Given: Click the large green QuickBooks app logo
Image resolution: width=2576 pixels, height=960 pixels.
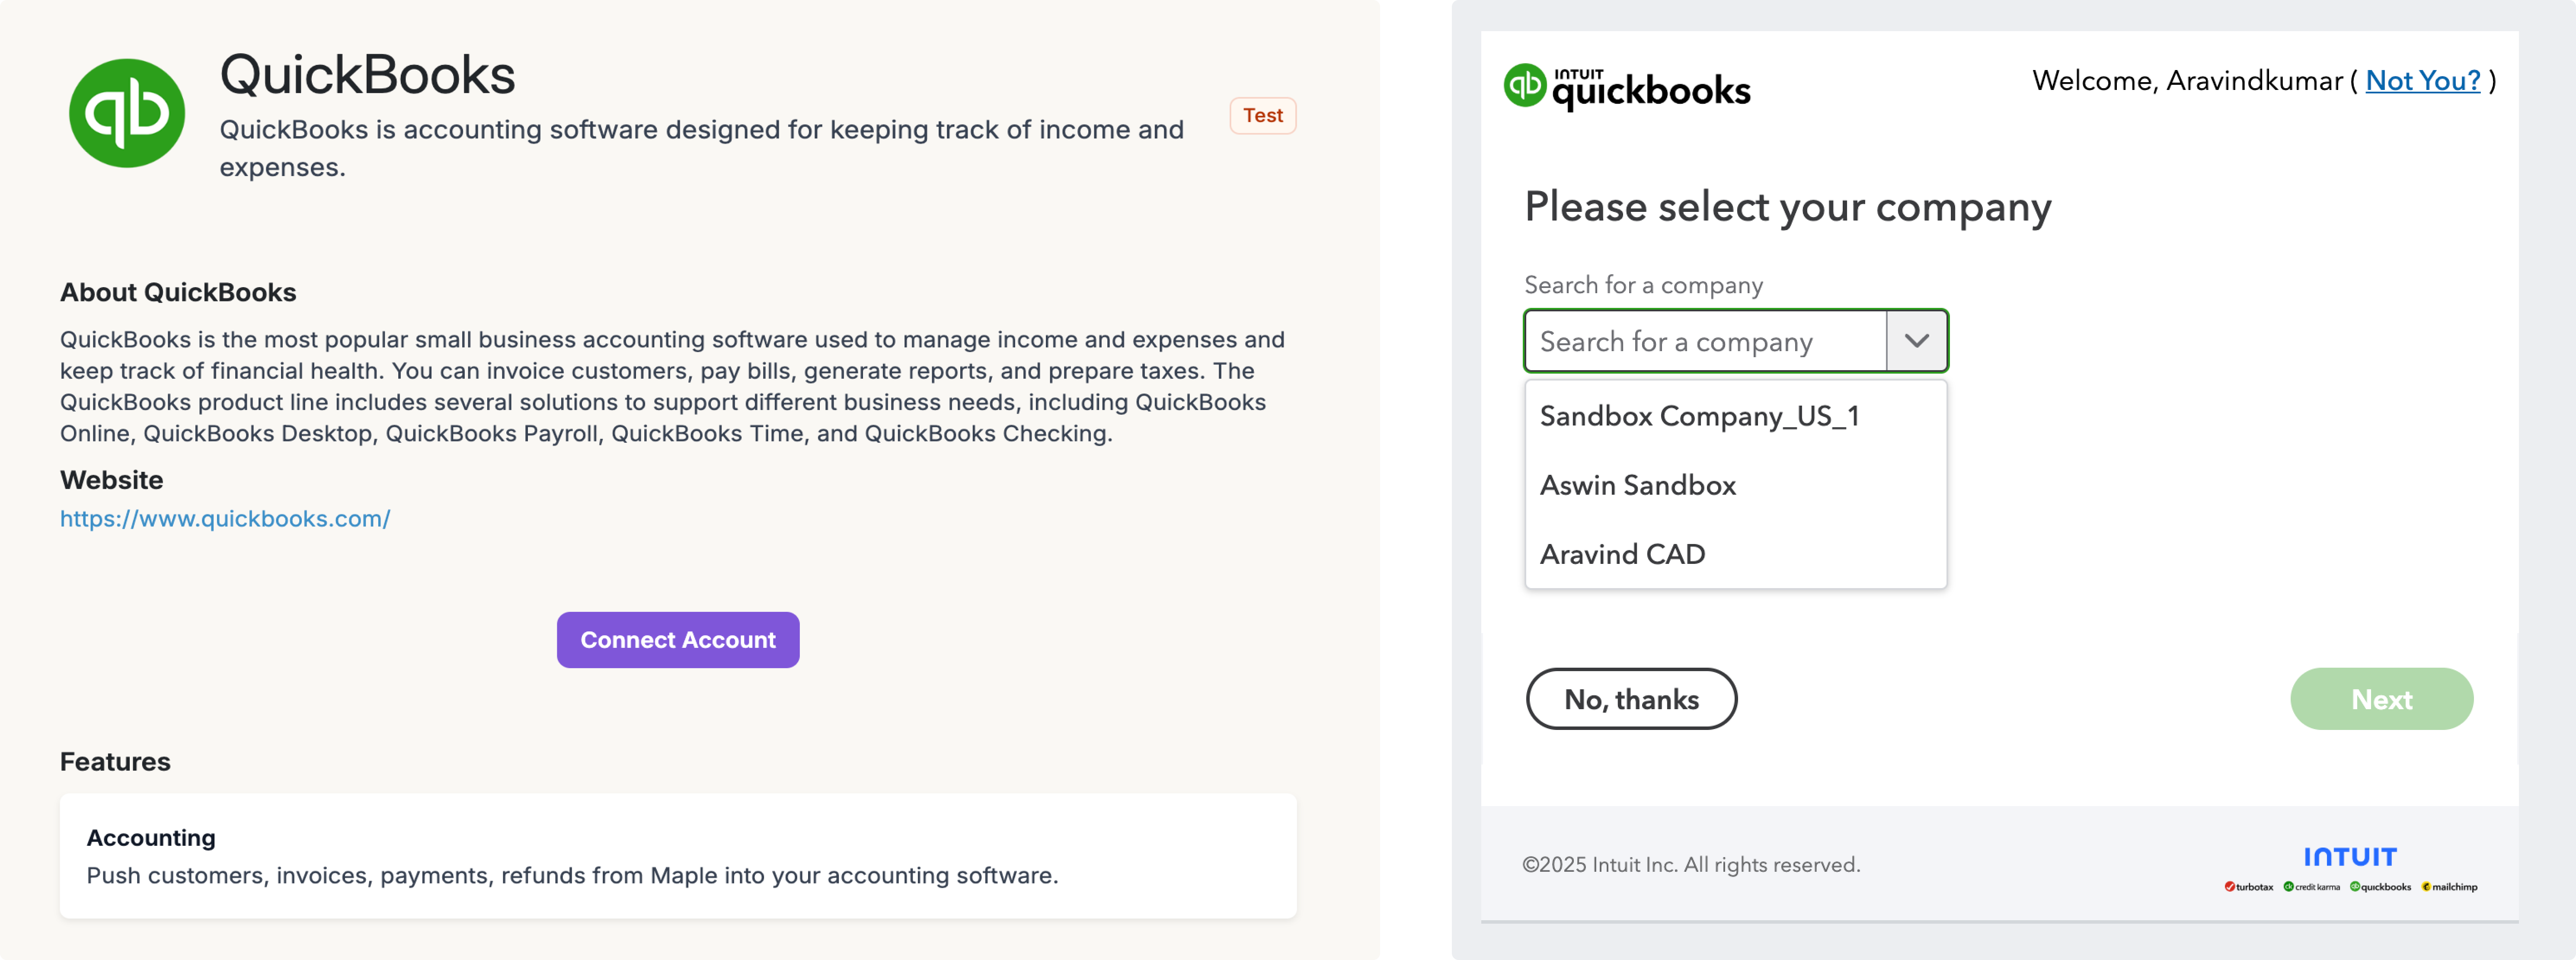Looking at the screenshot, I should (127, 113).
